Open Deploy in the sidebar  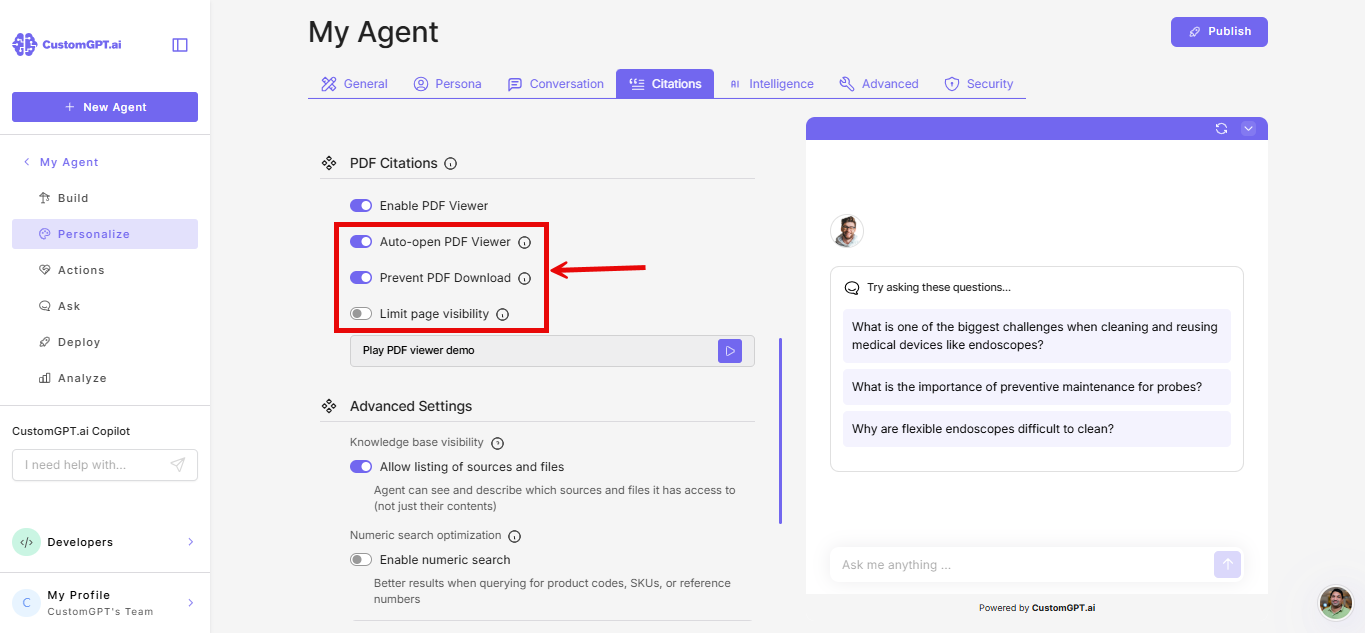click(x=105, y=342)
